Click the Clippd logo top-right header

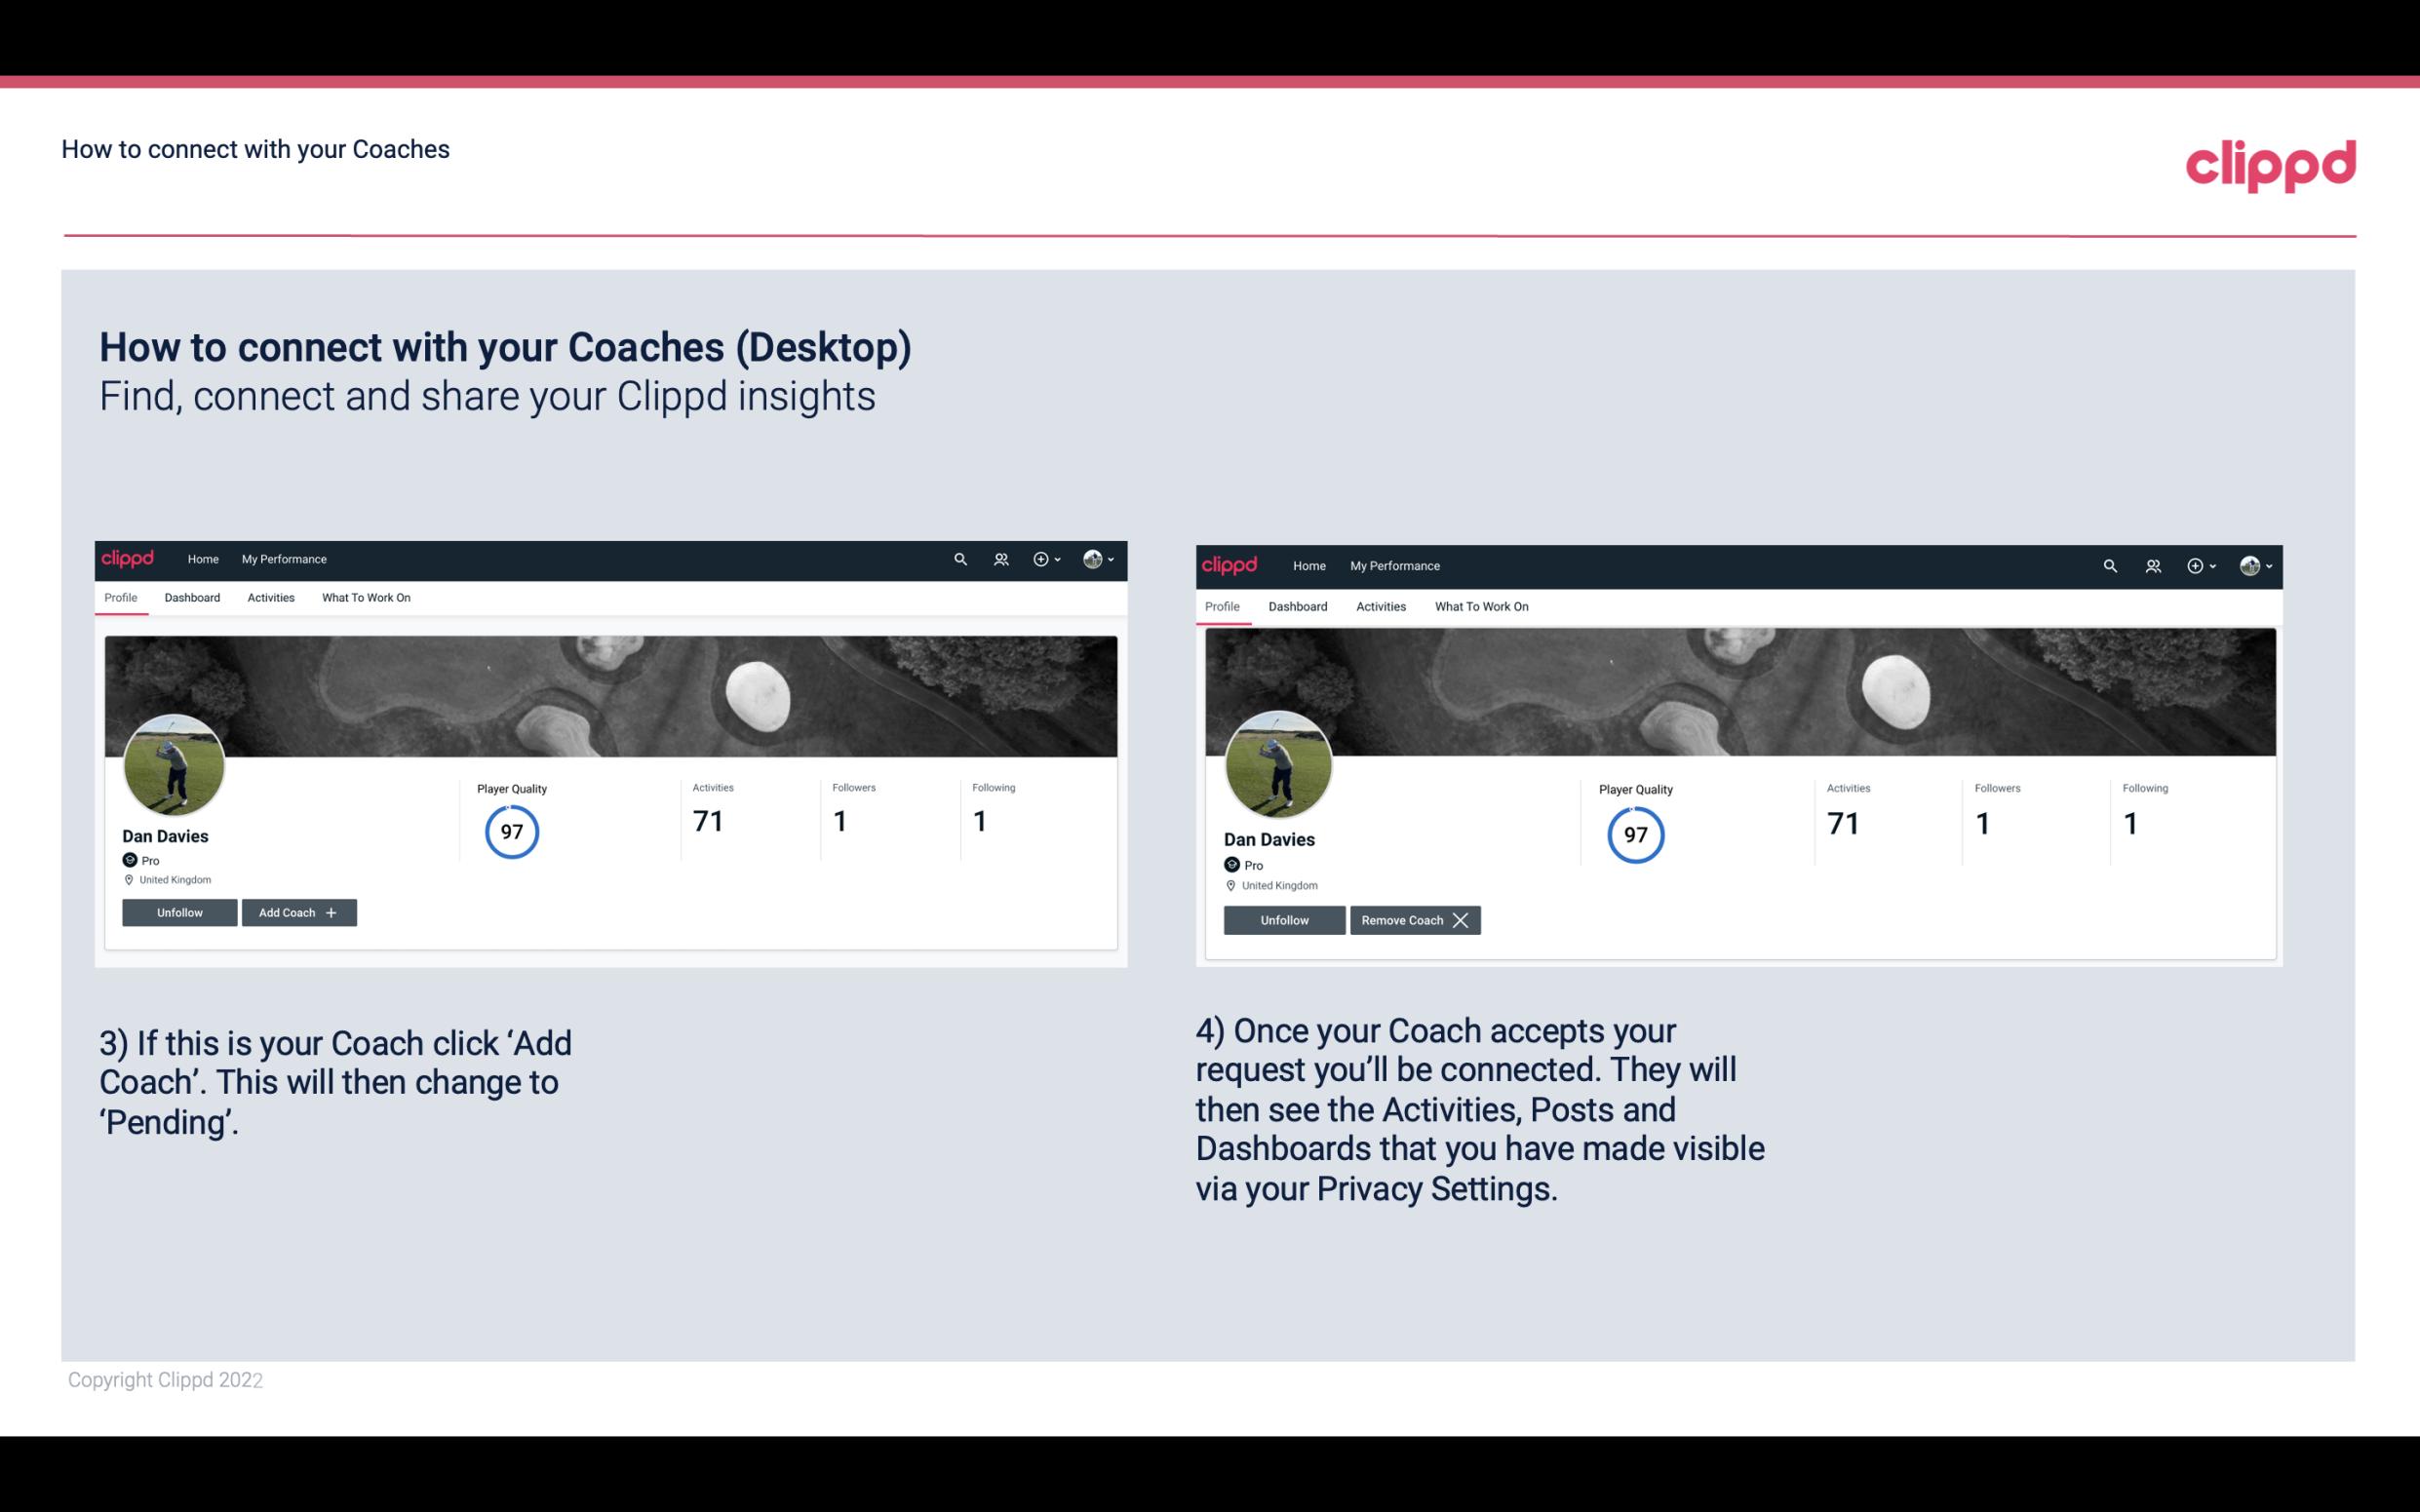coord(2270,159)
